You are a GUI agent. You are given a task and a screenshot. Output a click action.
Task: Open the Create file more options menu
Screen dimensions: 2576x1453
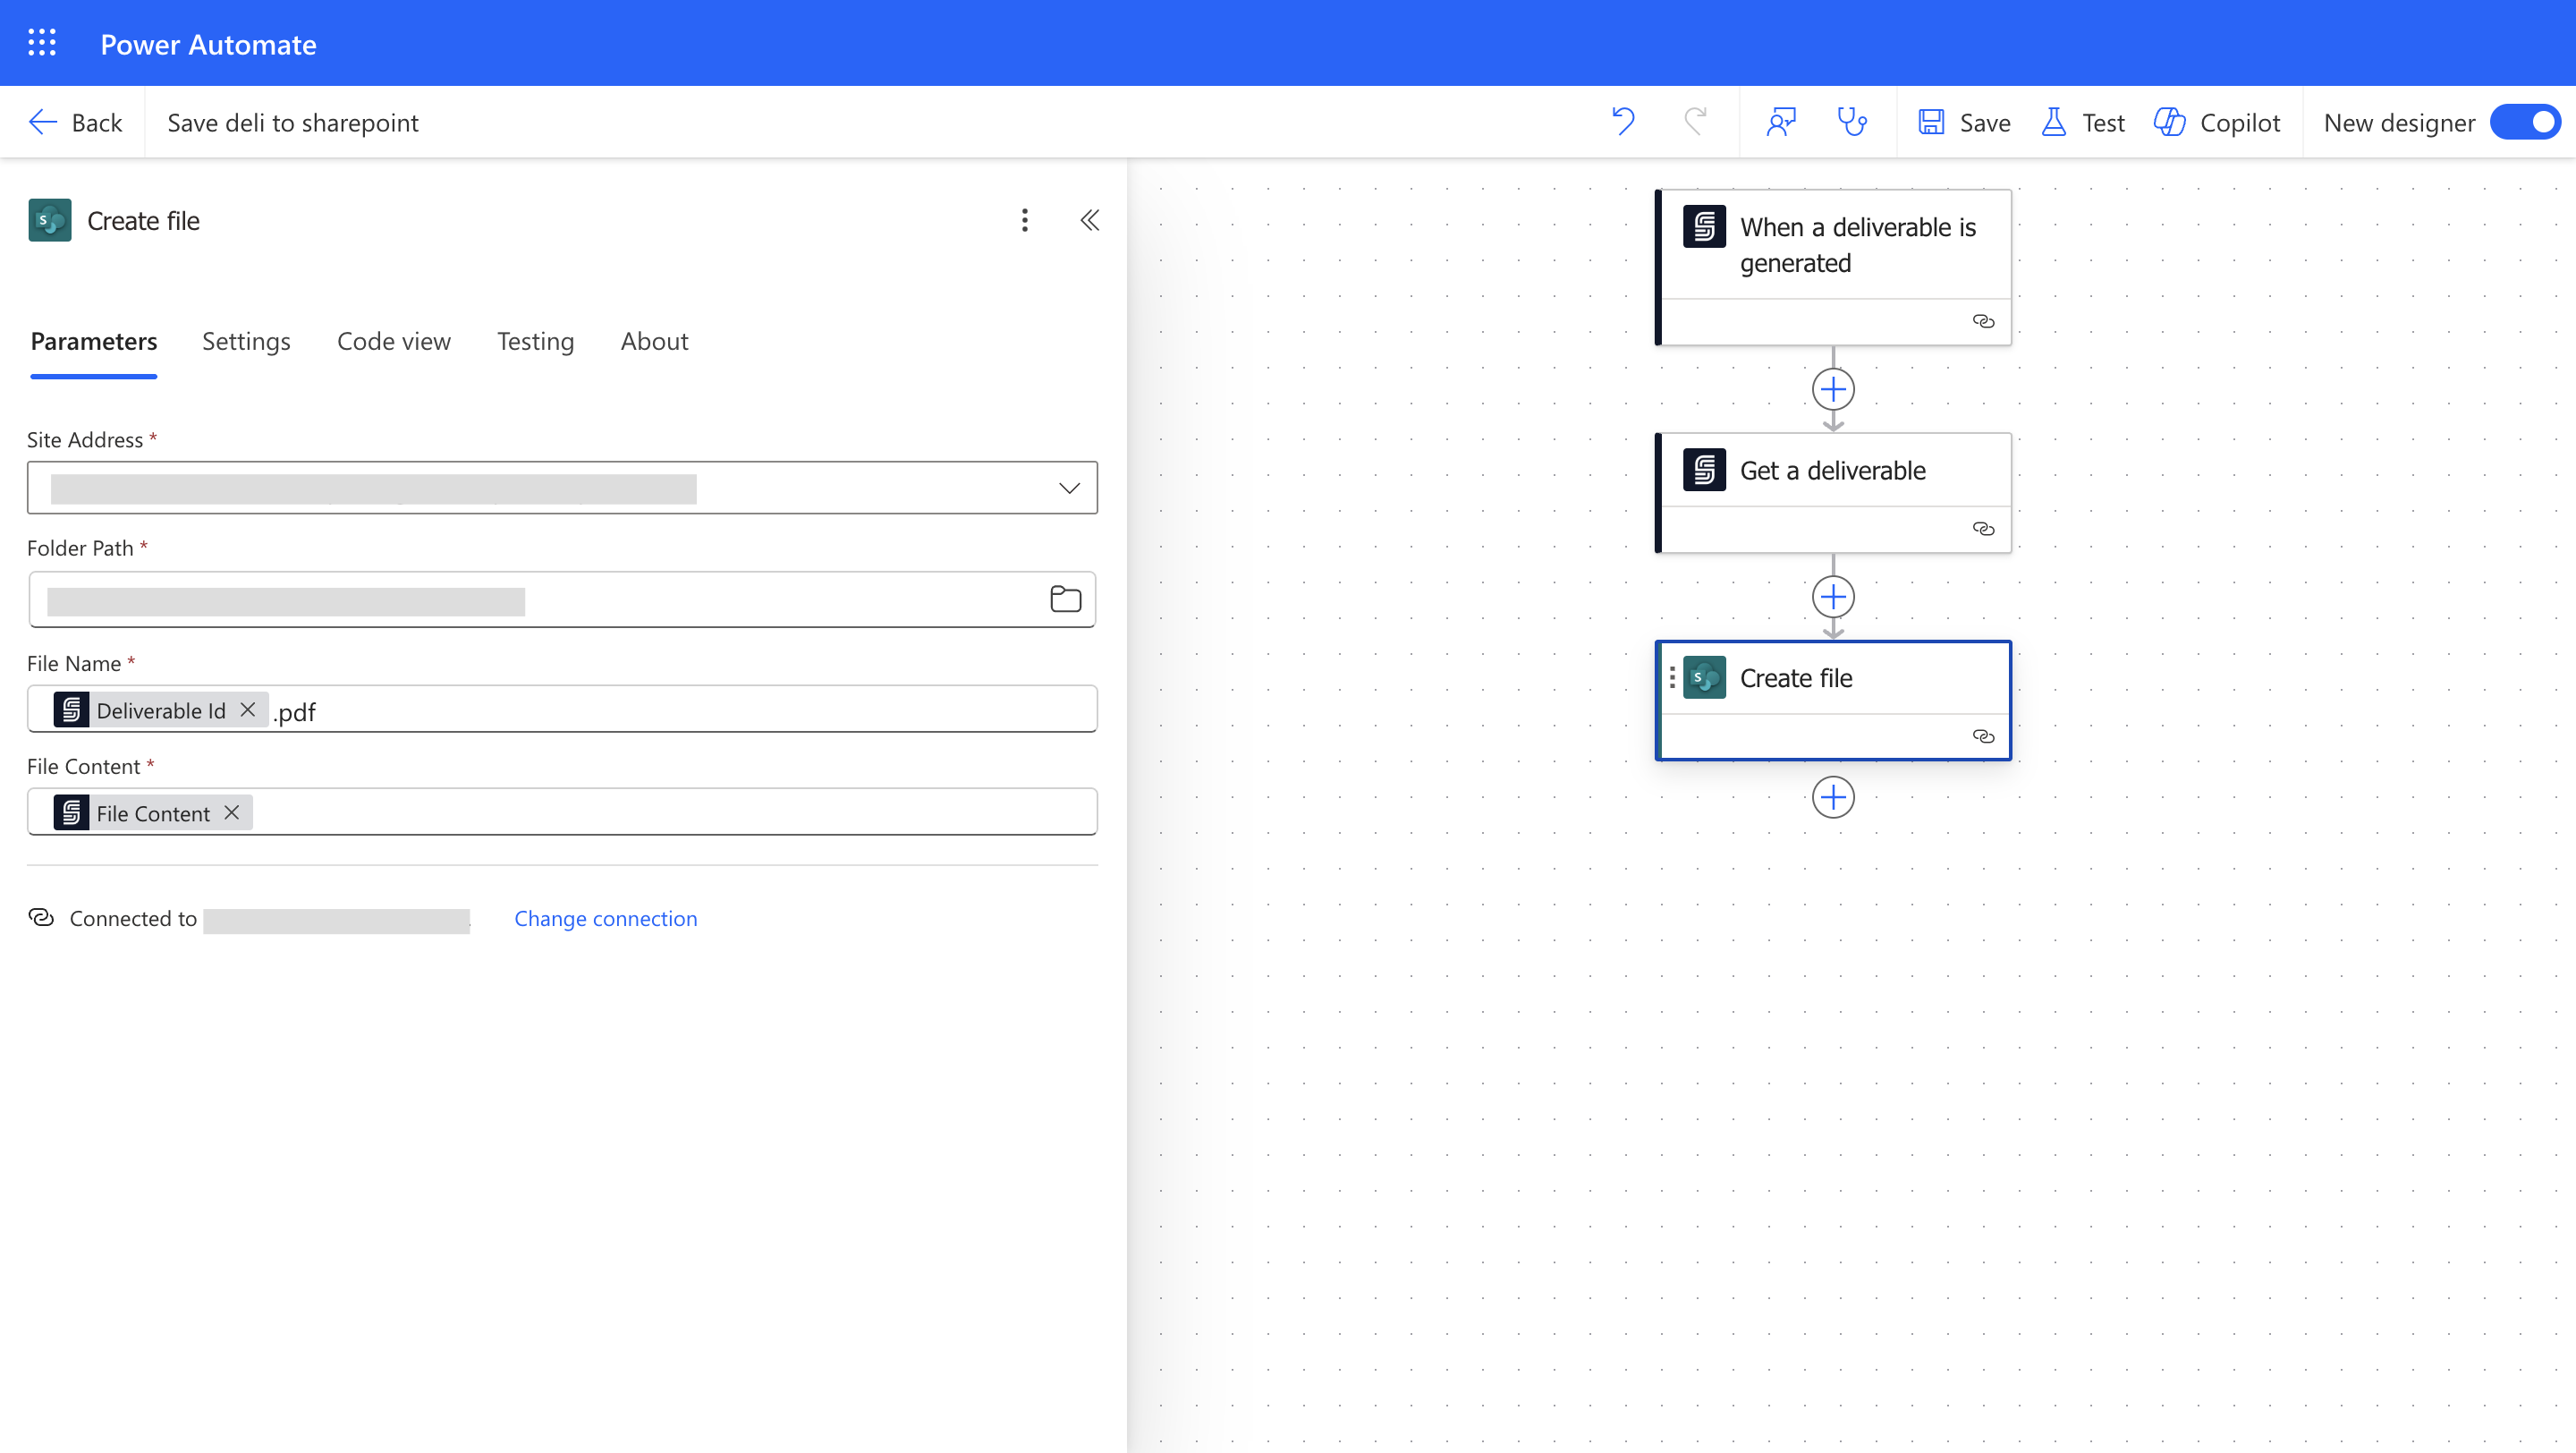point(1024,220)
